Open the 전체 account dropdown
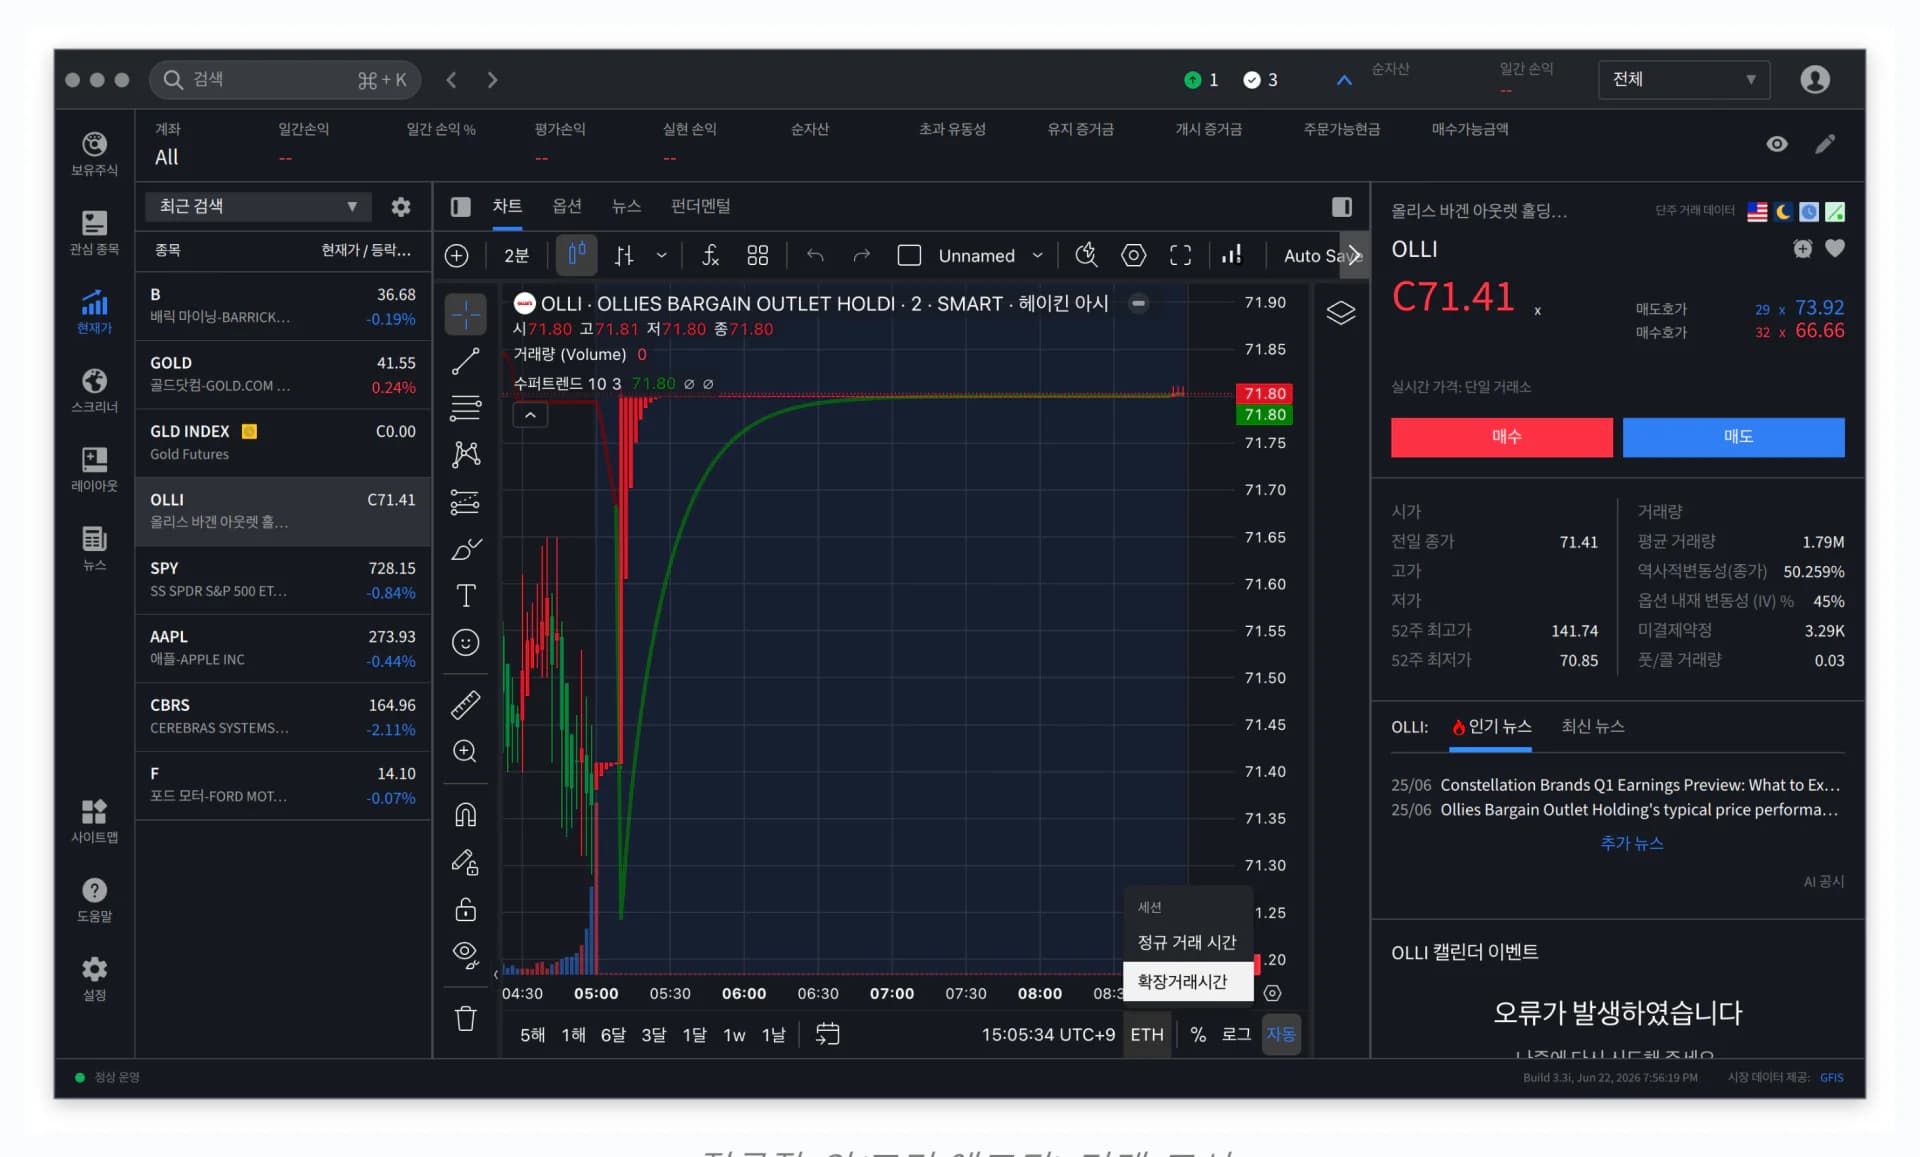 click(x=1684, y=80)
